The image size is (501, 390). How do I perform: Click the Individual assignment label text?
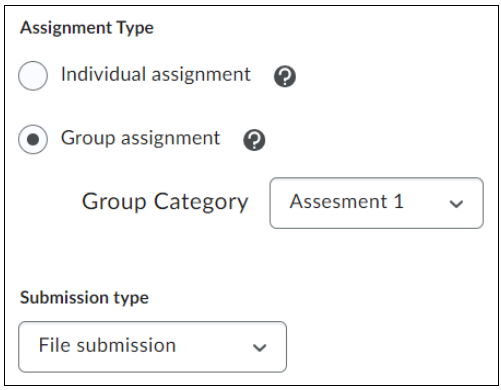[x=156, y=74]
